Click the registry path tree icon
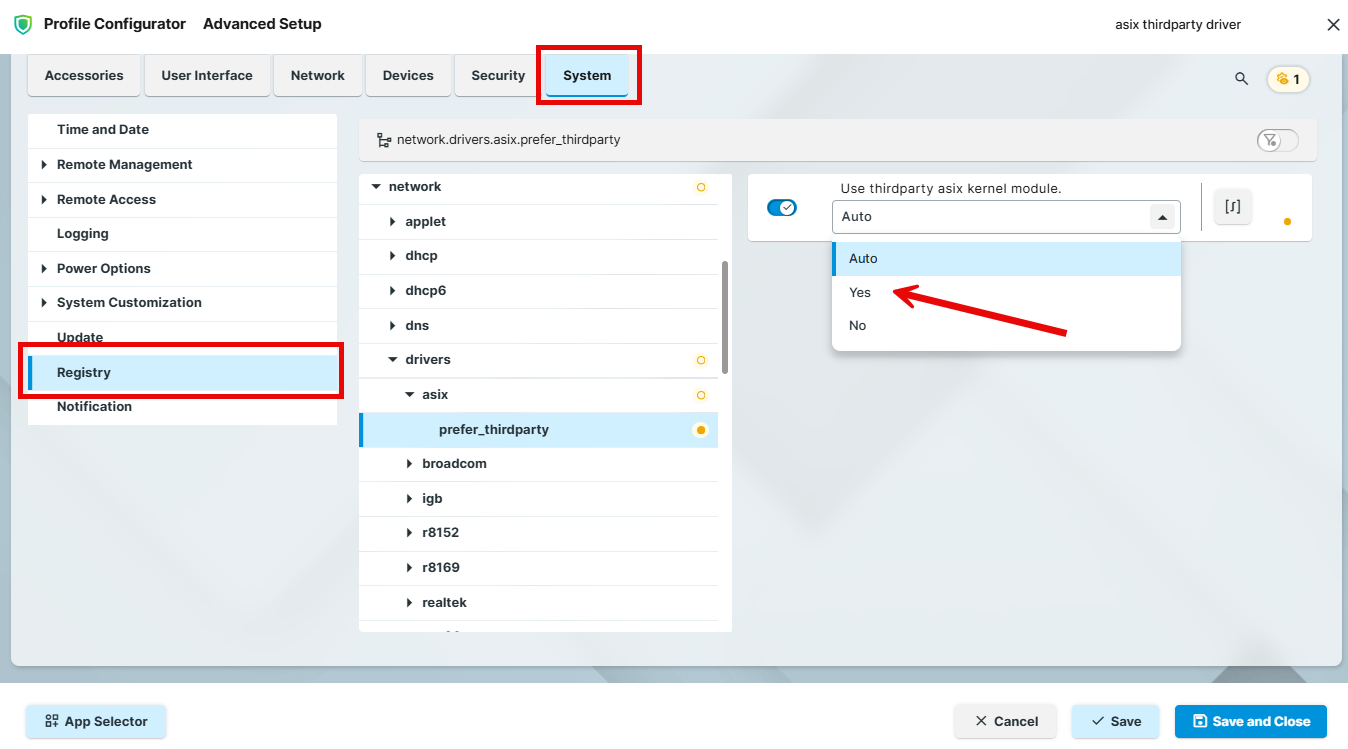 click(x=384, y=140)
